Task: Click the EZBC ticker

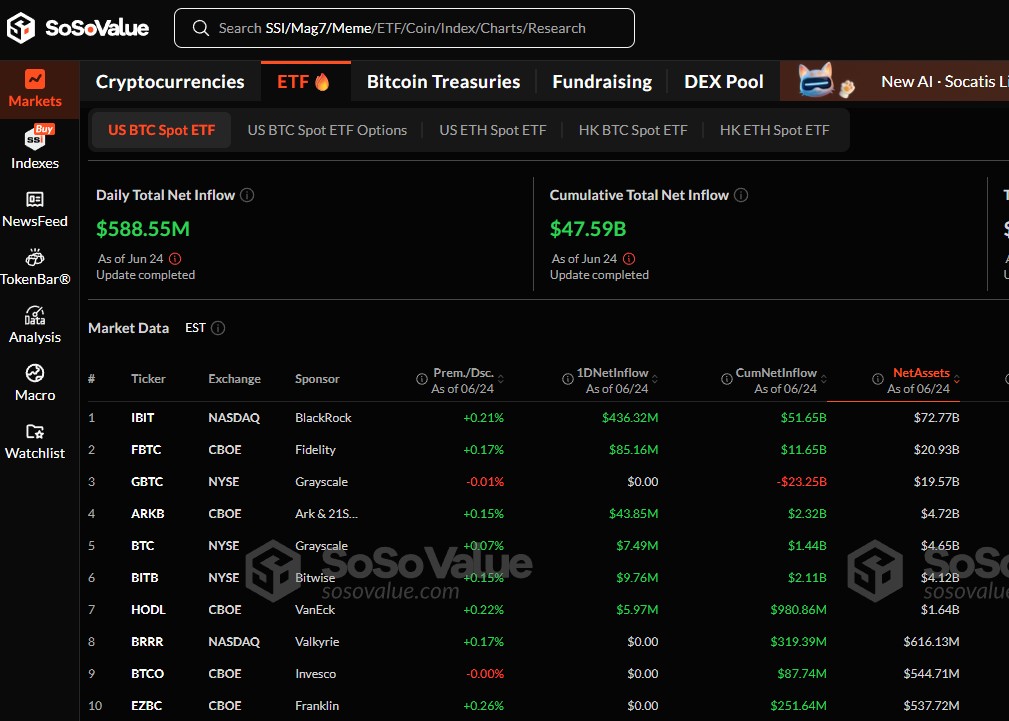Action: click(146, 706)
